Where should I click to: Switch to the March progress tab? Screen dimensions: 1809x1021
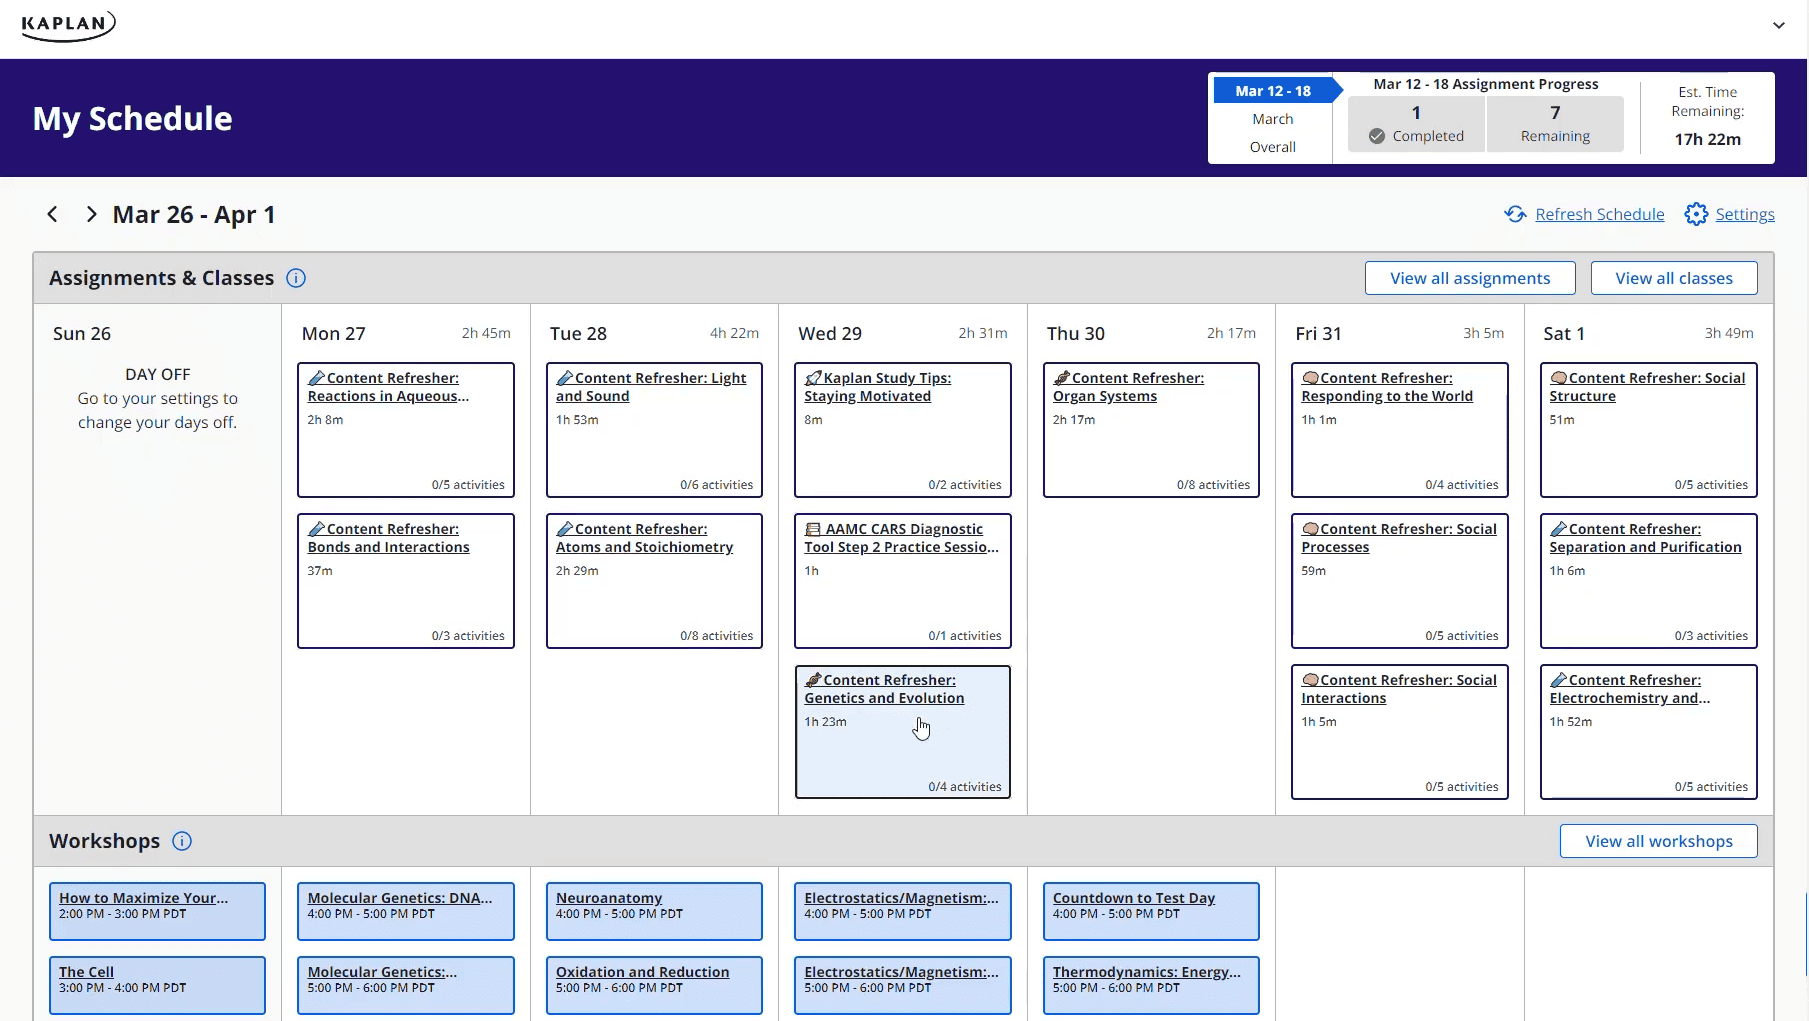(x=1271, y=118)
